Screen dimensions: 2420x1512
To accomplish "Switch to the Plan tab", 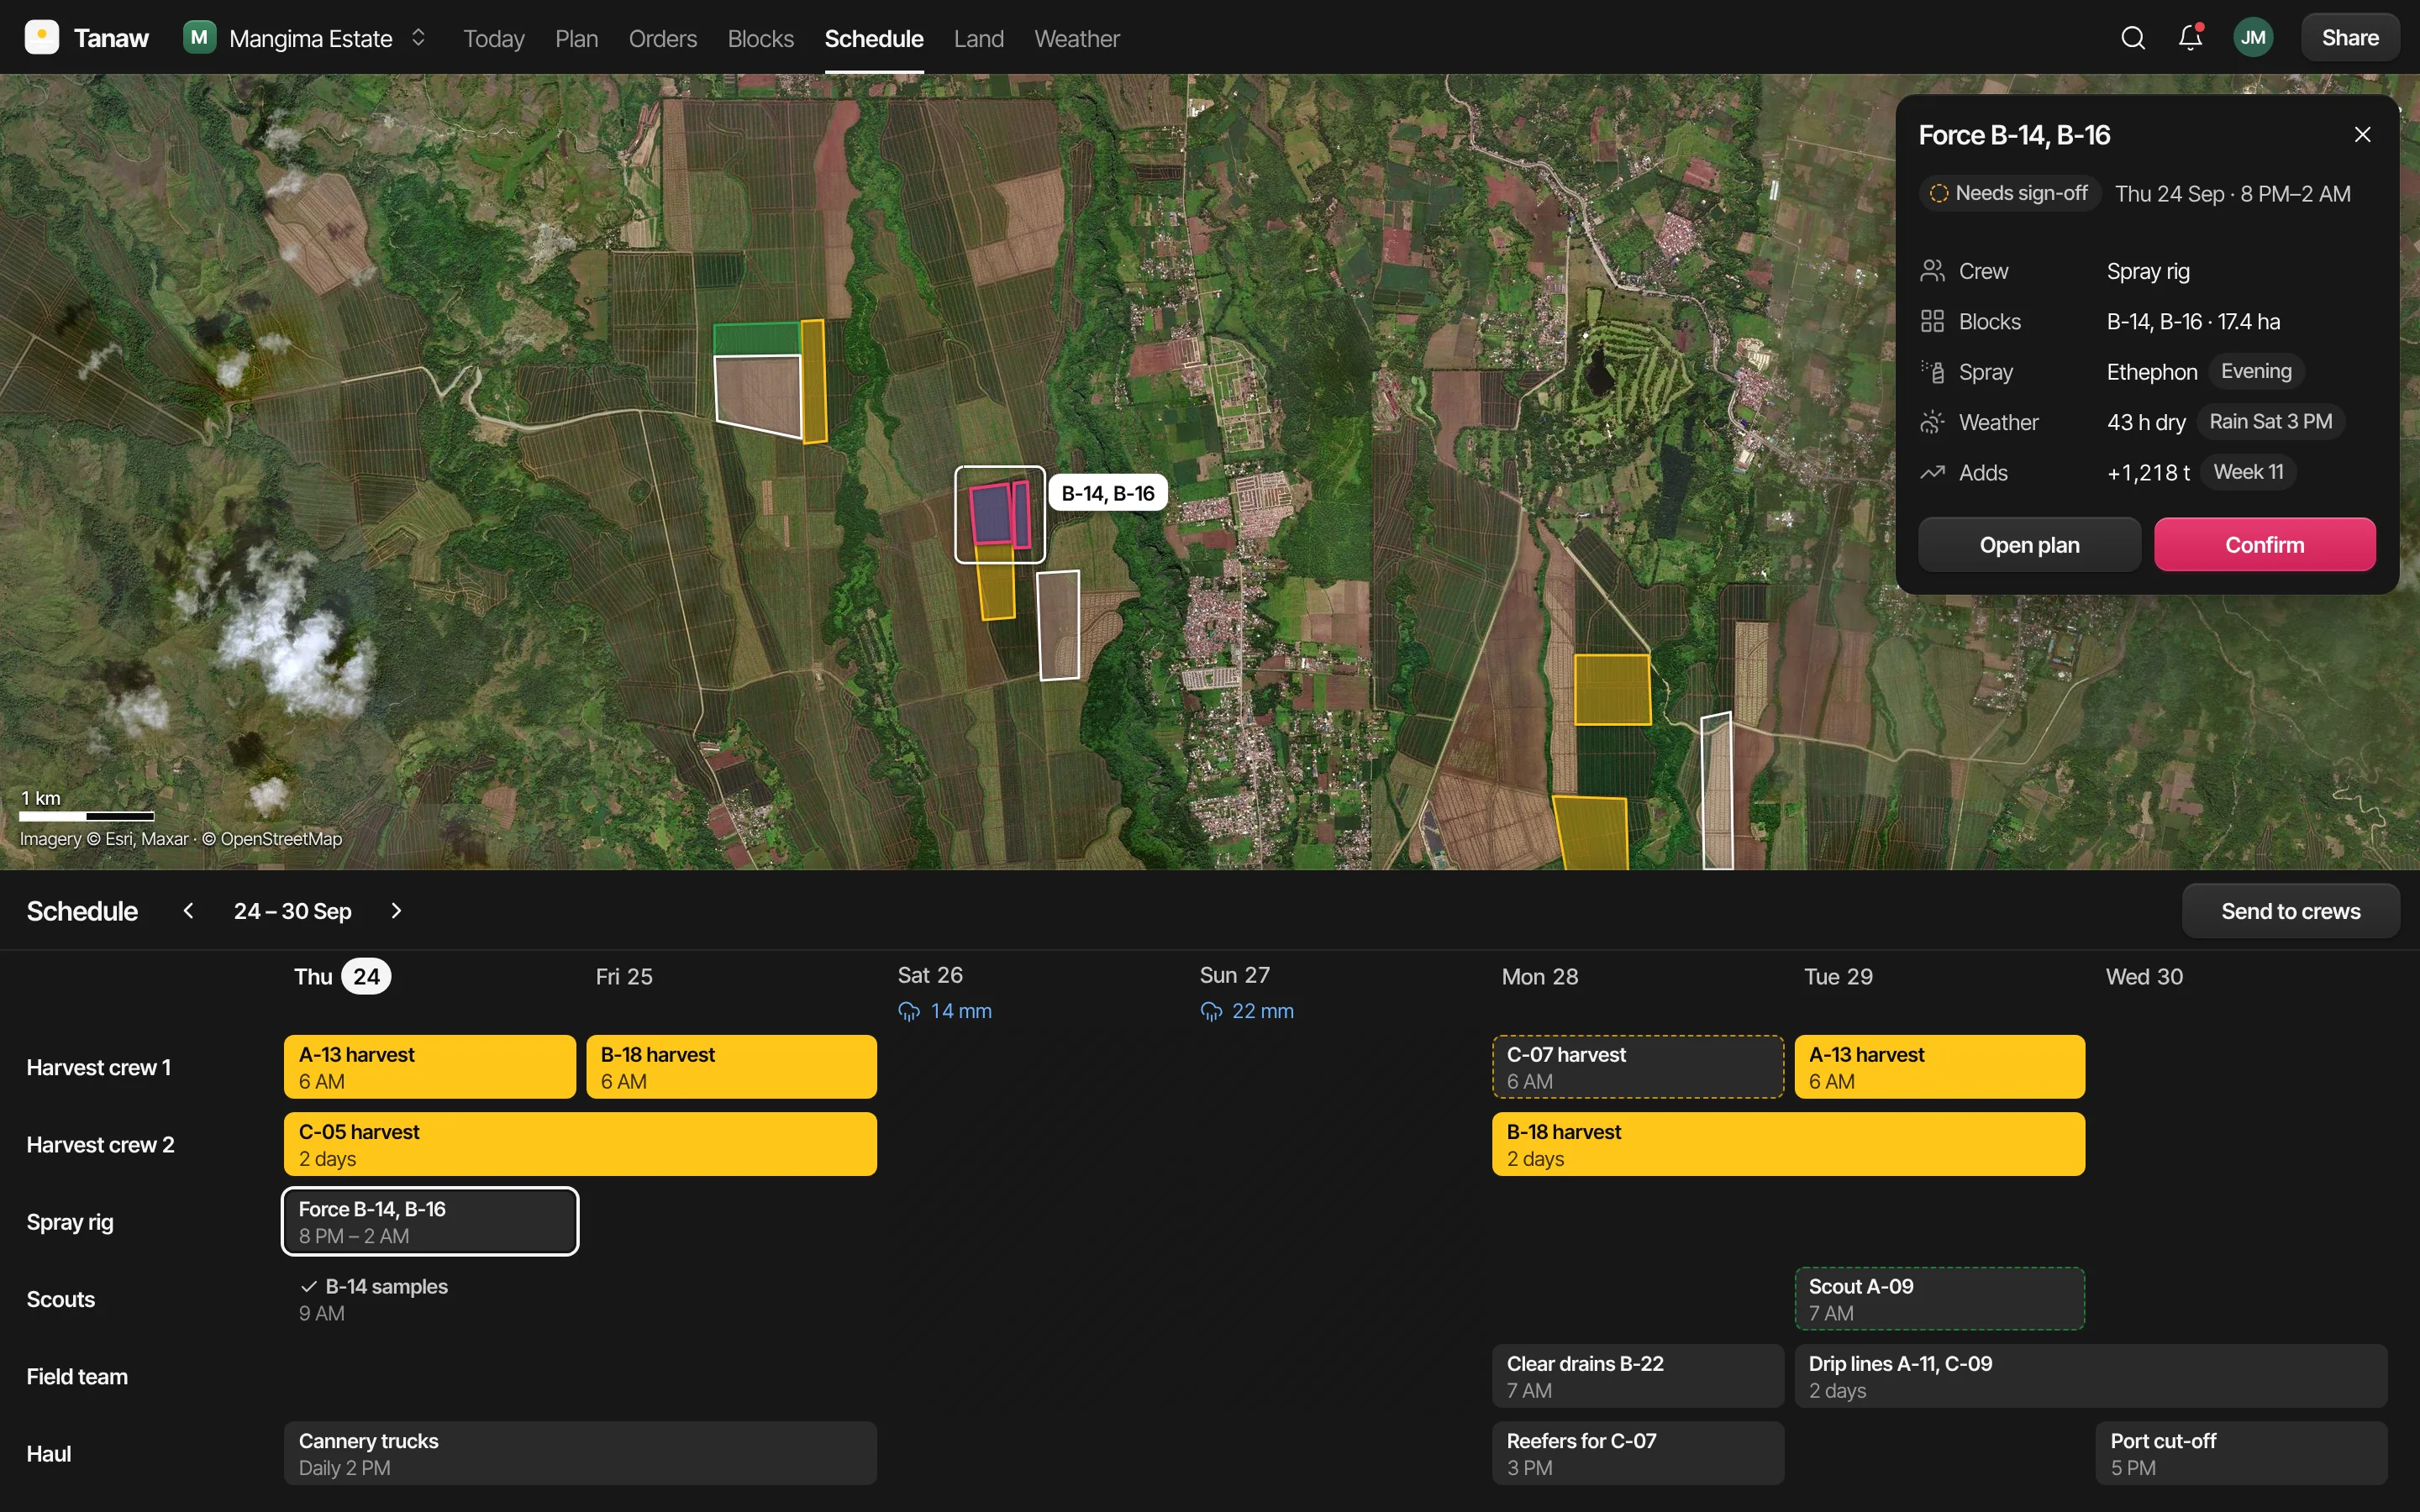I will point(577,38).
